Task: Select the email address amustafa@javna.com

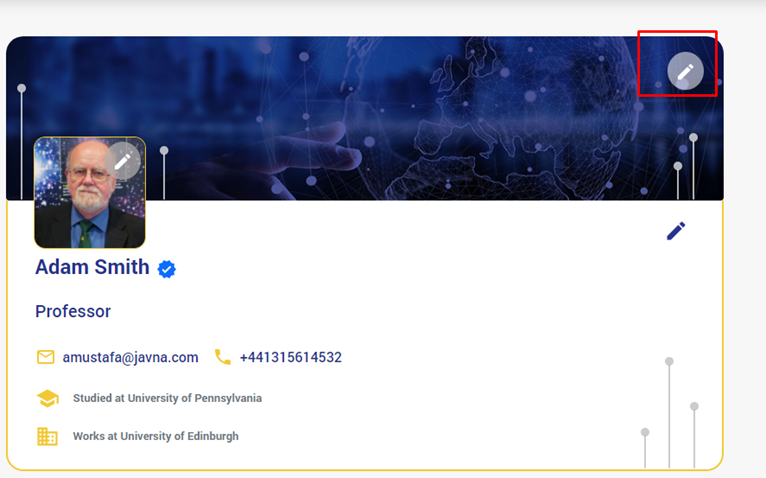Action: point(130,357)
